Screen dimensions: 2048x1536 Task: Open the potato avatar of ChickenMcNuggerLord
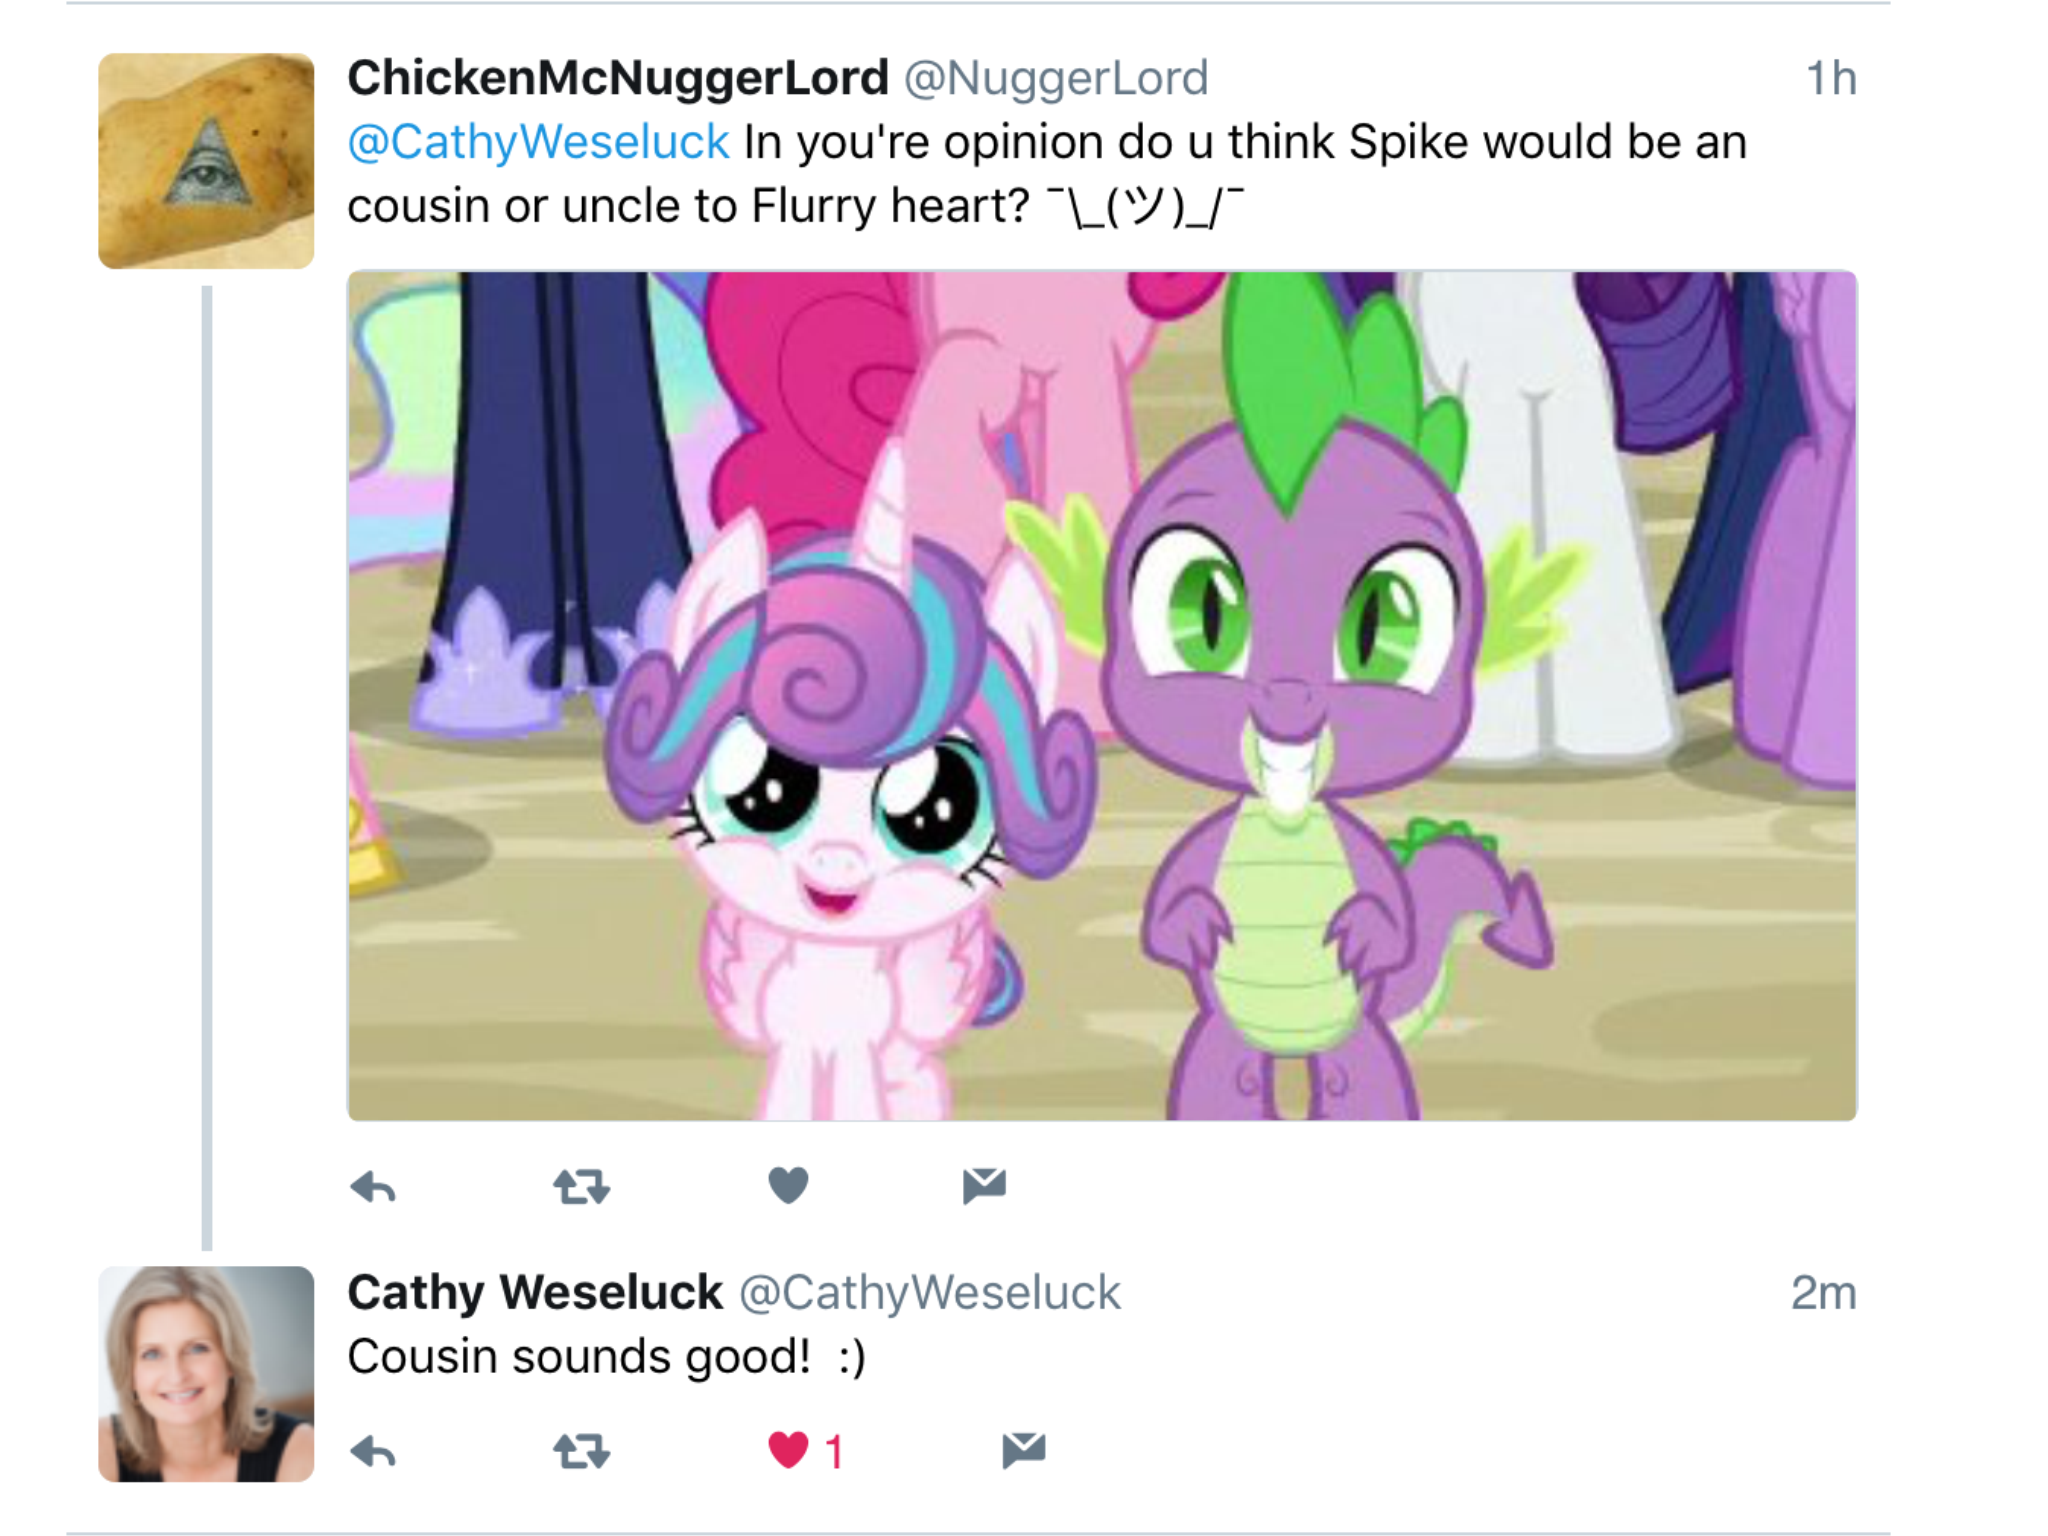[x=206, y=161]
